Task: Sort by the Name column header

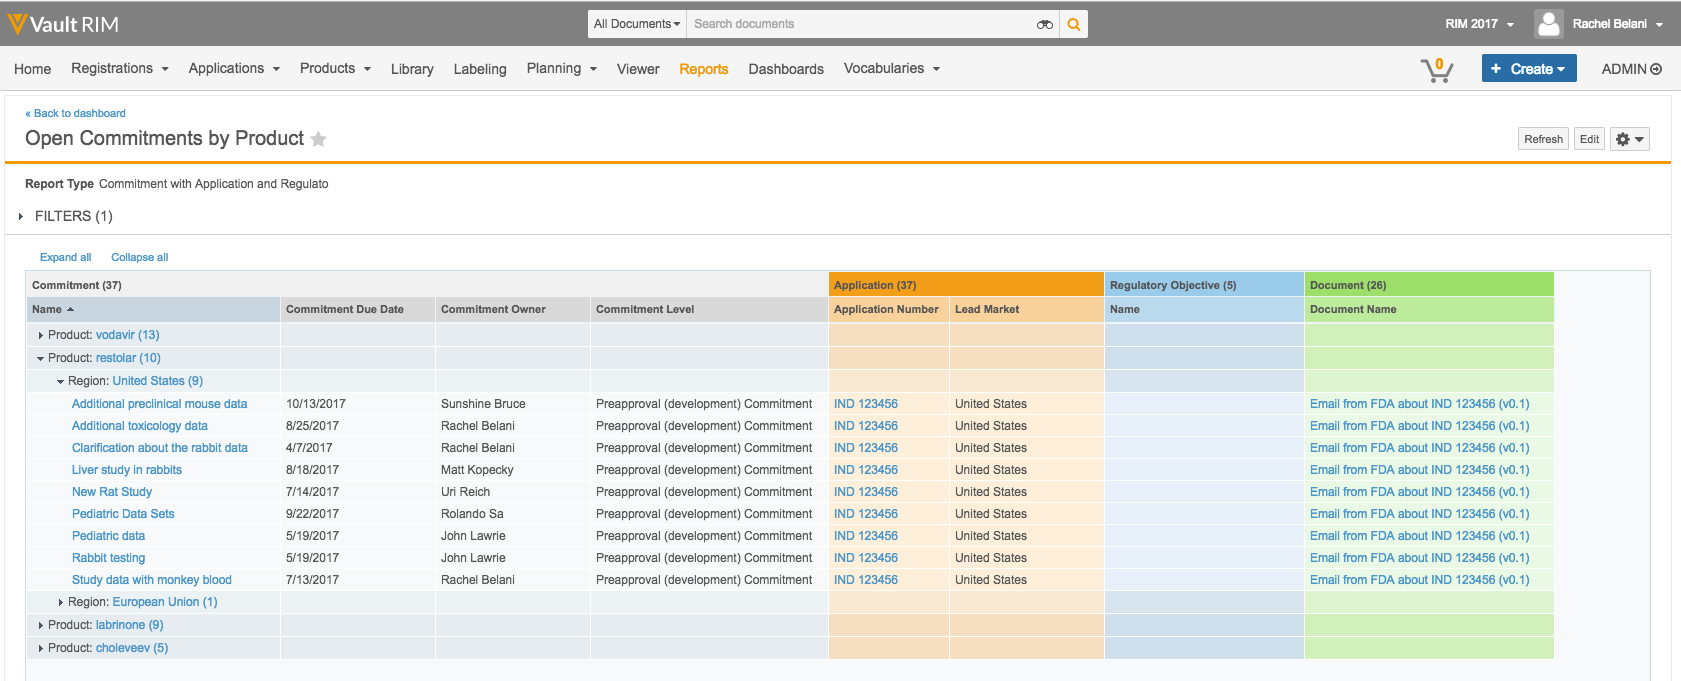Action: tap(47, 309)
